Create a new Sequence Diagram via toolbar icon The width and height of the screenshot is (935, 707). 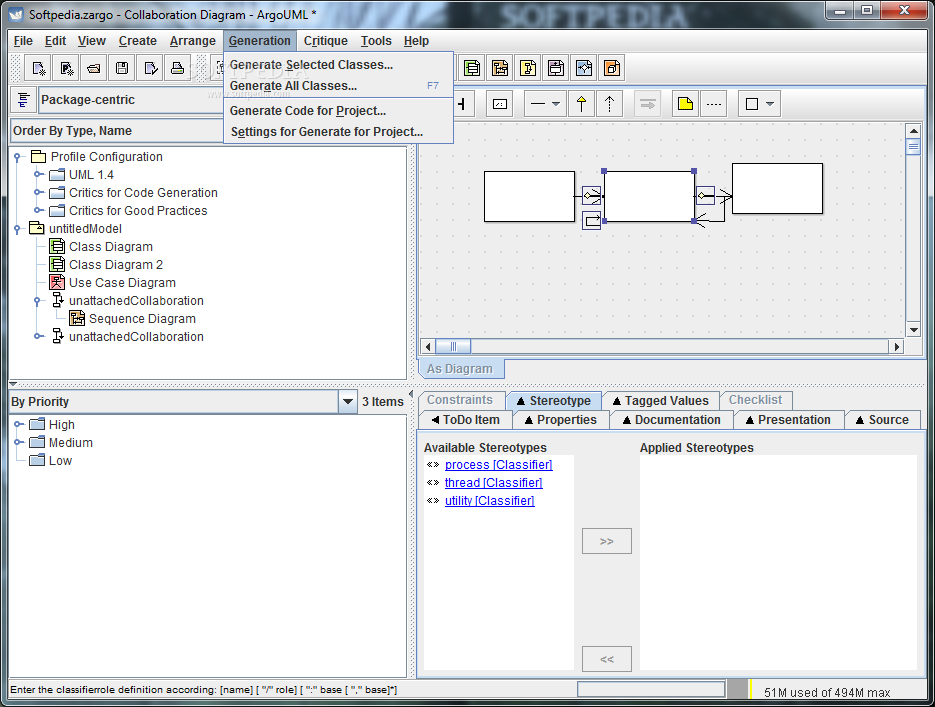click(500, 68)
